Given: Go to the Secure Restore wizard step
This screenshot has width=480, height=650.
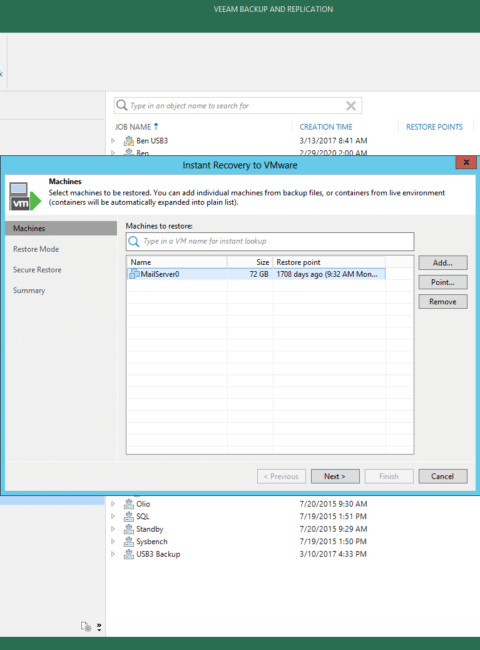Looking at the screenshot, I should tap(37, 270).
